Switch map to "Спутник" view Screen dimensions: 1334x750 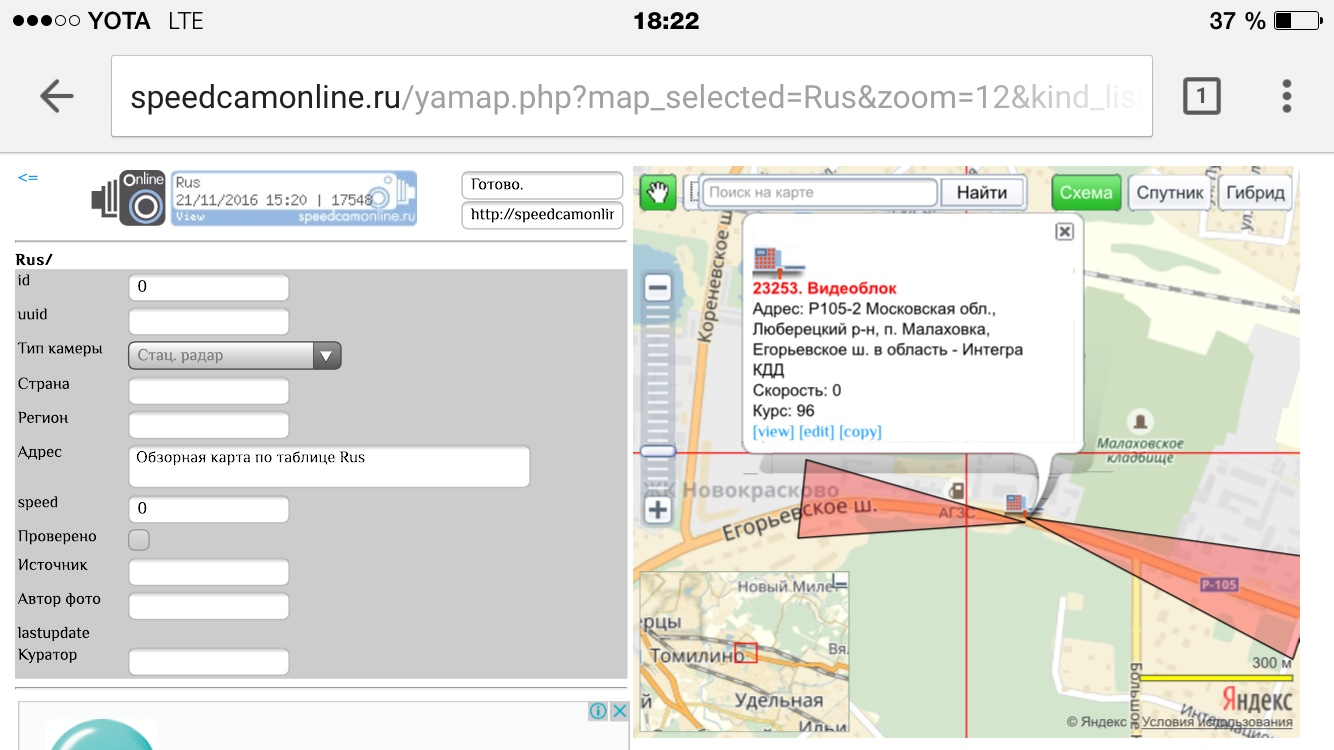pos(1170,192)
